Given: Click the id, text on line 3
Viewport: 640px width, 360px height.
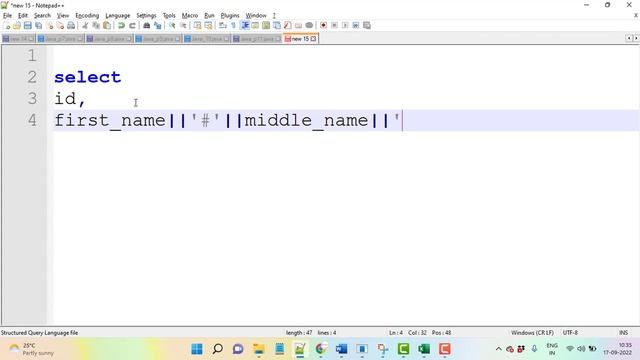Looking at the screenshot, I should pyautogui.click(x=70, y=99).
